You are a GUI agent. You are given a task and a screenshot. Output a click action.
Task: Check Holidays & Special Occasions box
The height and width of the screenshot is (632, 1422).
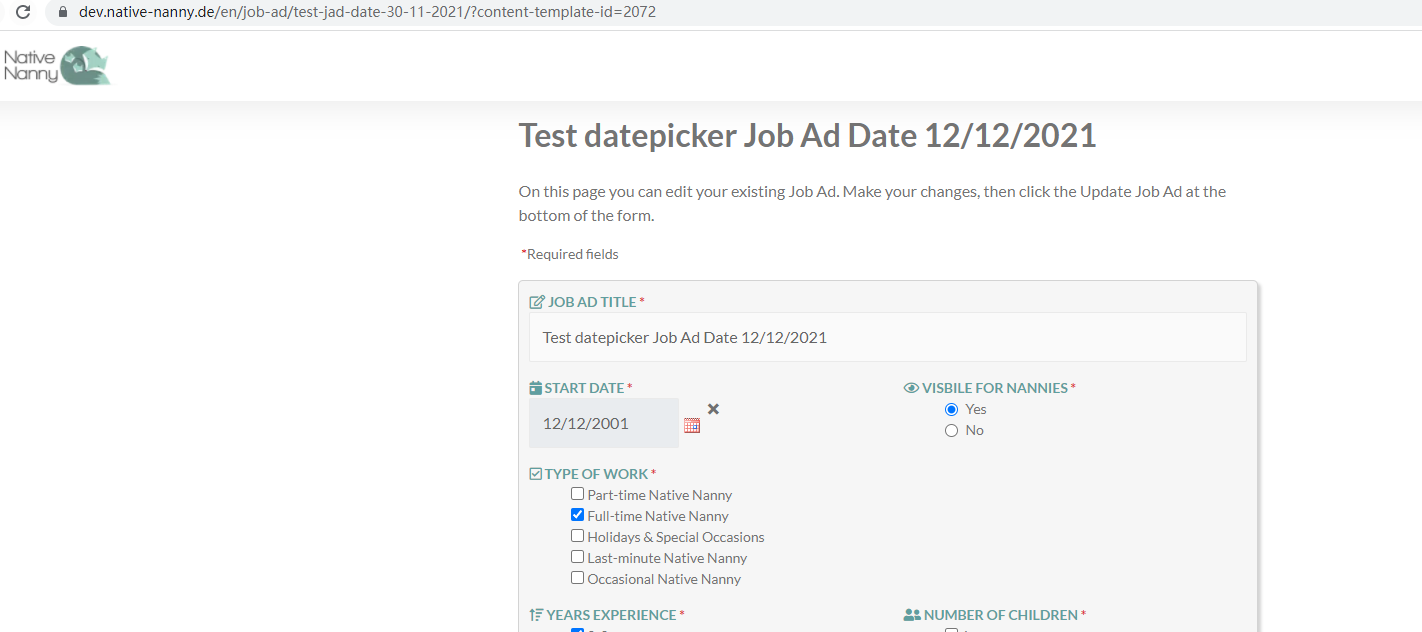click(x=577, y=536)
